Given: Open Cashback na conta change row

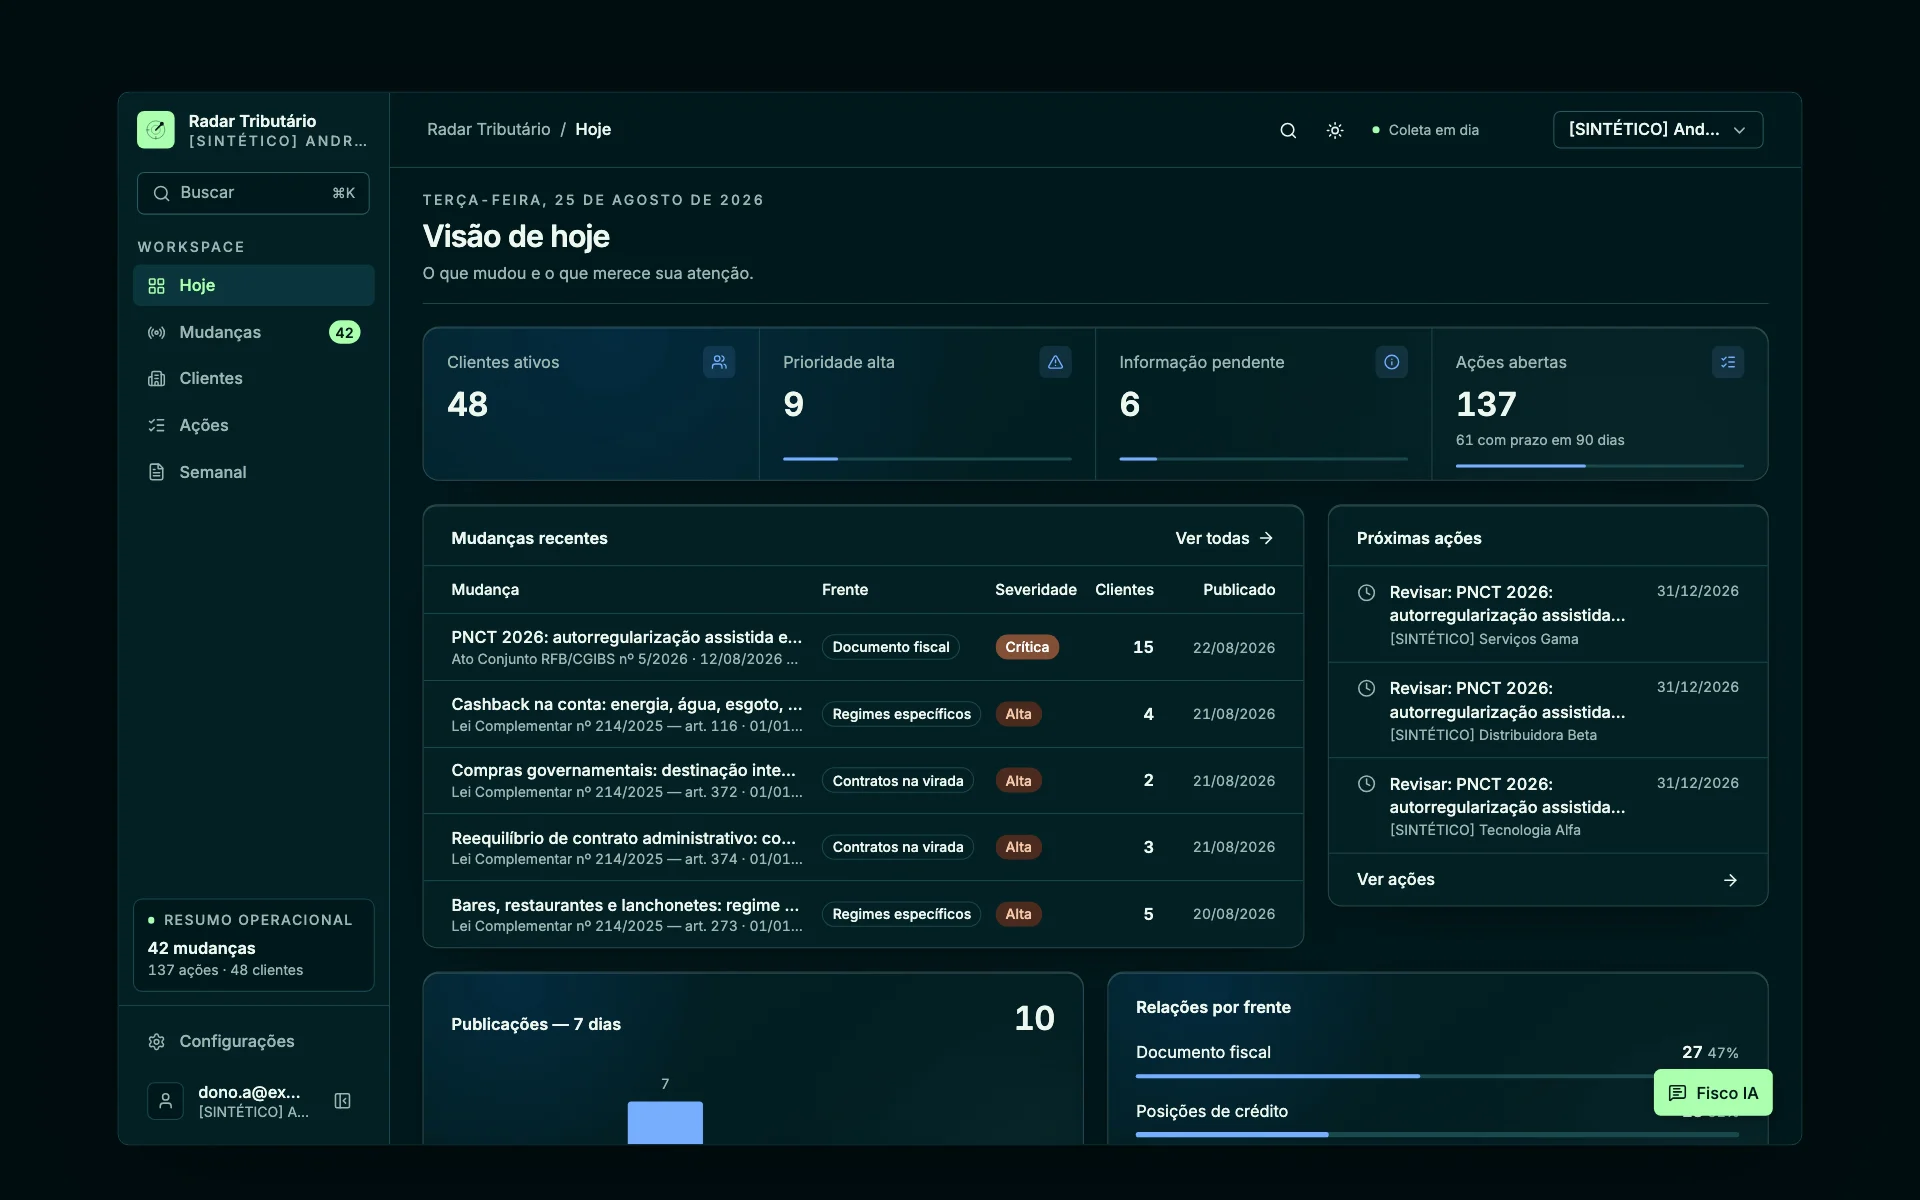Looking at the screenshot, I should pyautogui.click(x=863, y=714).
